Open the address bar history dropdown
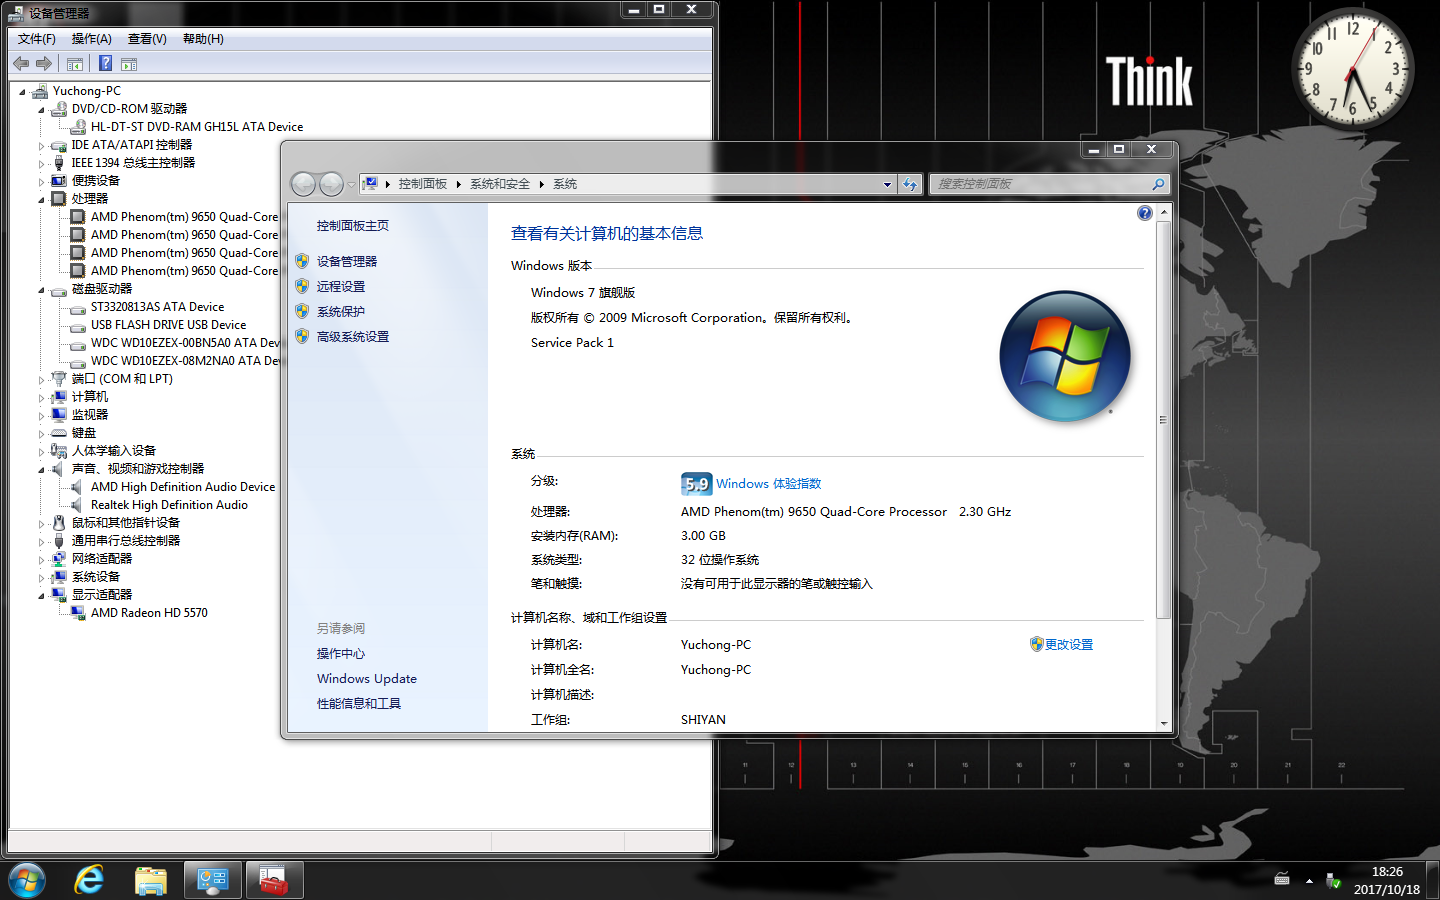The height and width of the screenshot is (900, 1440). [887, 184]
